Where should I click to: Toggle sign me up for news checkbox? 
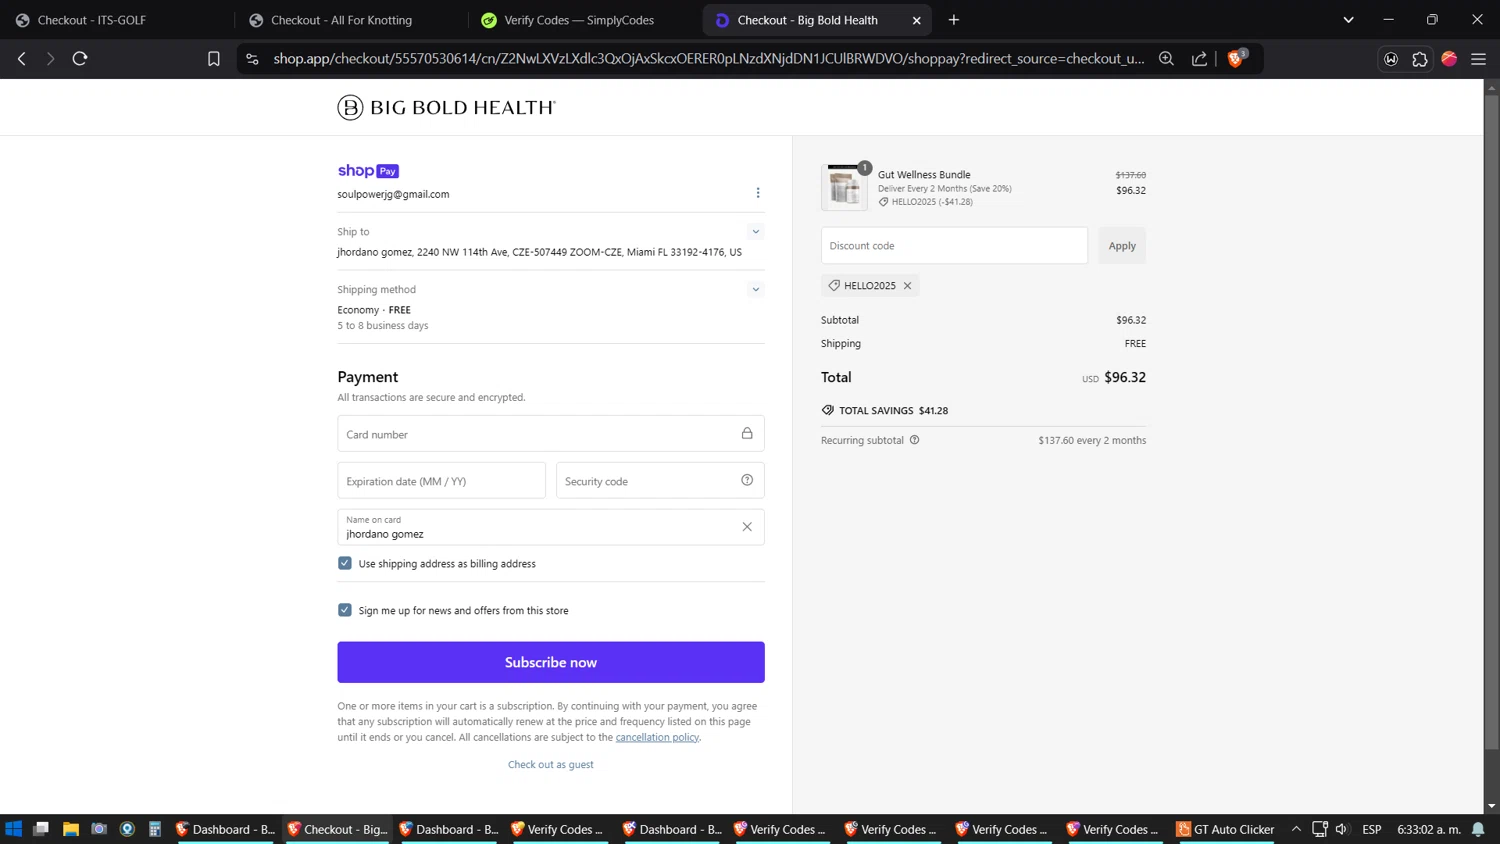pos(345,610)
